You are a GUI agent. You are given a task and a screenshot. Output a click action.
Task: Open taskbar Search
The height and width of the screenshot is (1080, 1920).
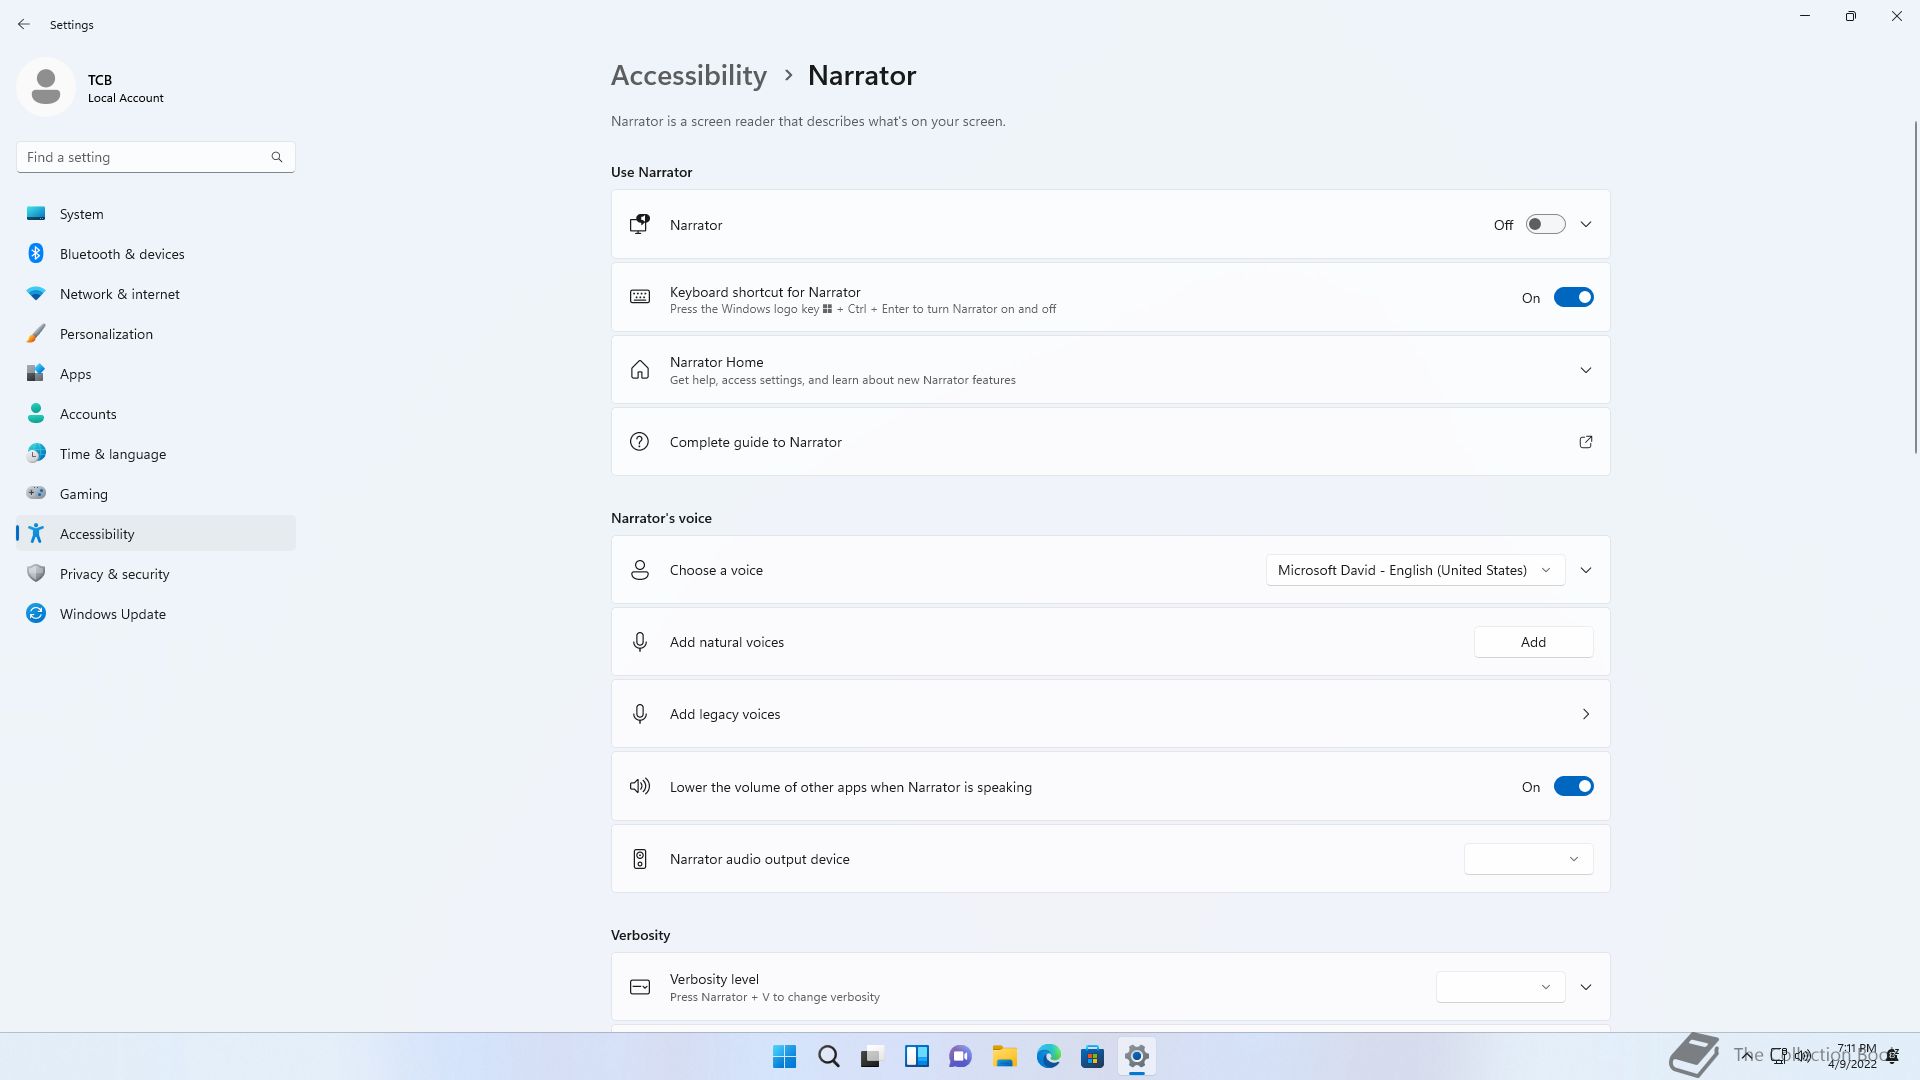(x=829, y=1056)
